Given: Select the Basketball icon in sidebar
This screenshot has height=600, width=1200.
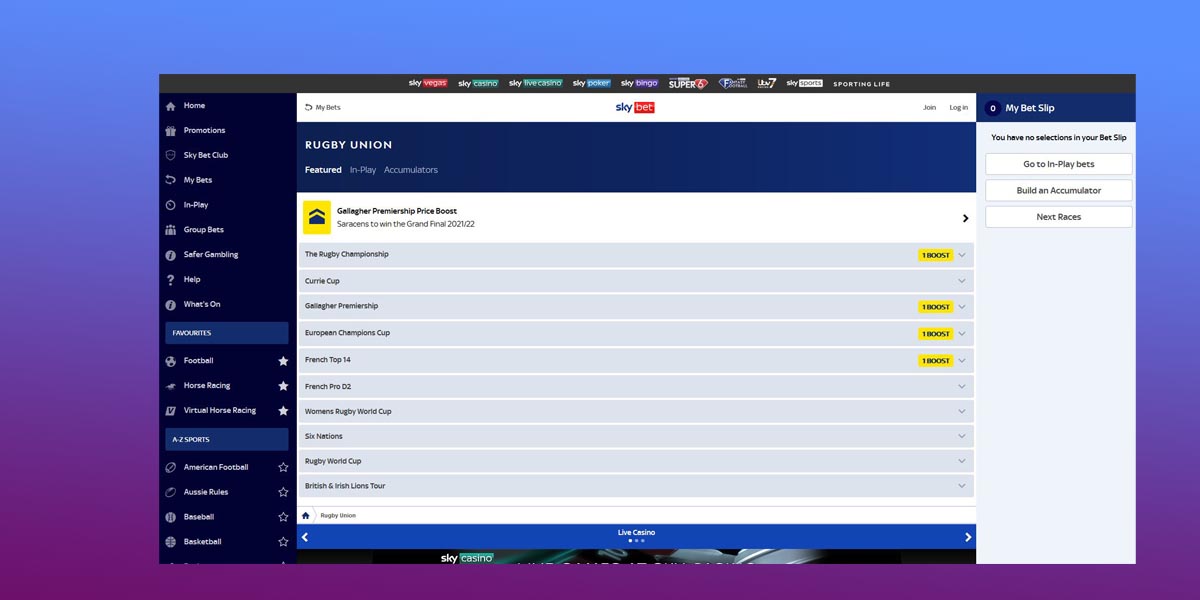Looking at the screenshot, I should pyautogui.click(x=171, y=542).
